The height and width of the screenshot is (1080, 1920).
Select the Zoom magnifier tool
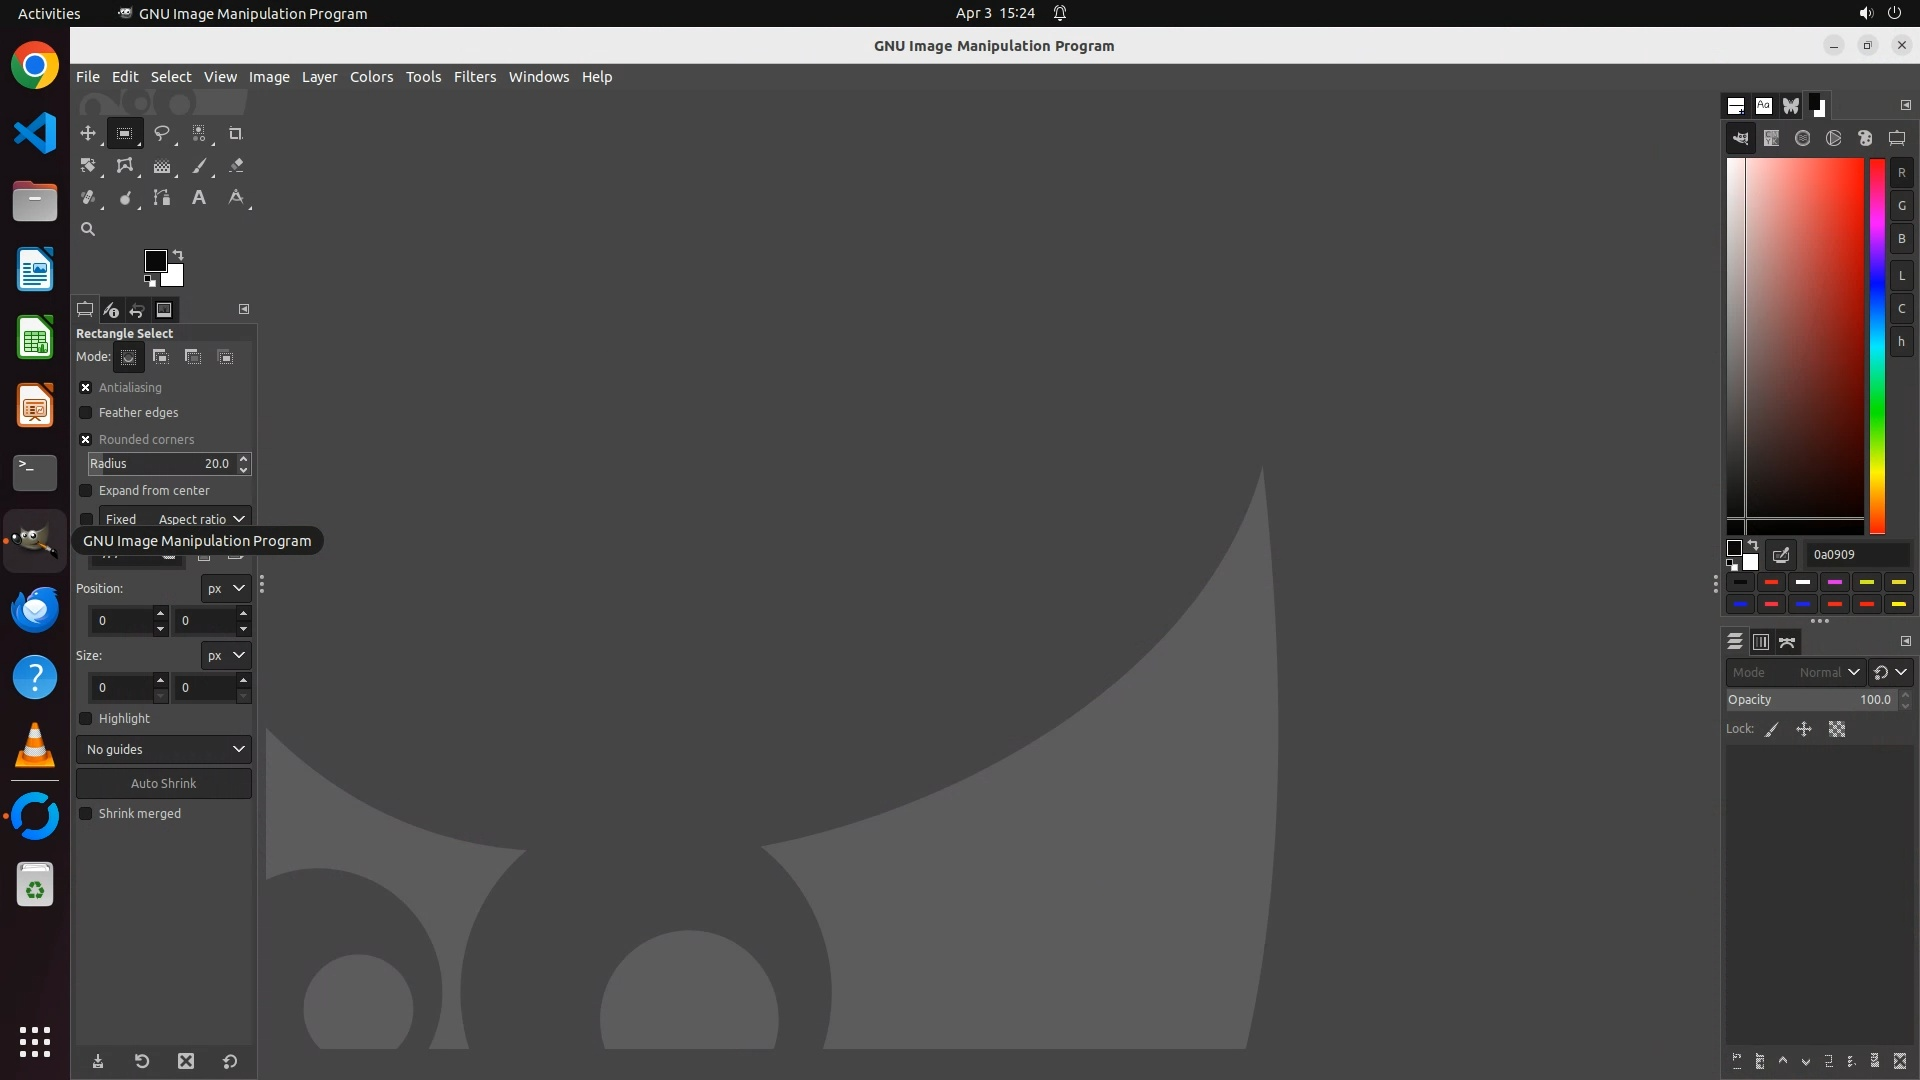point(88,229)
